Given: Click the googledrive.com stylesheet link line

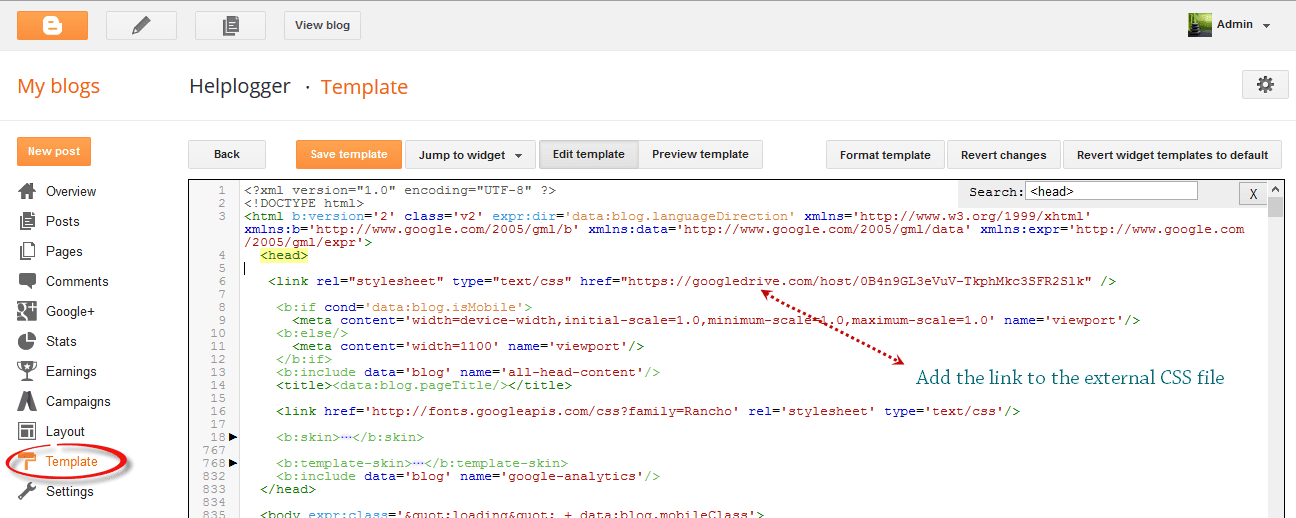Looking at the screenshot, I should pyautogui.click(x=692, y=281).
